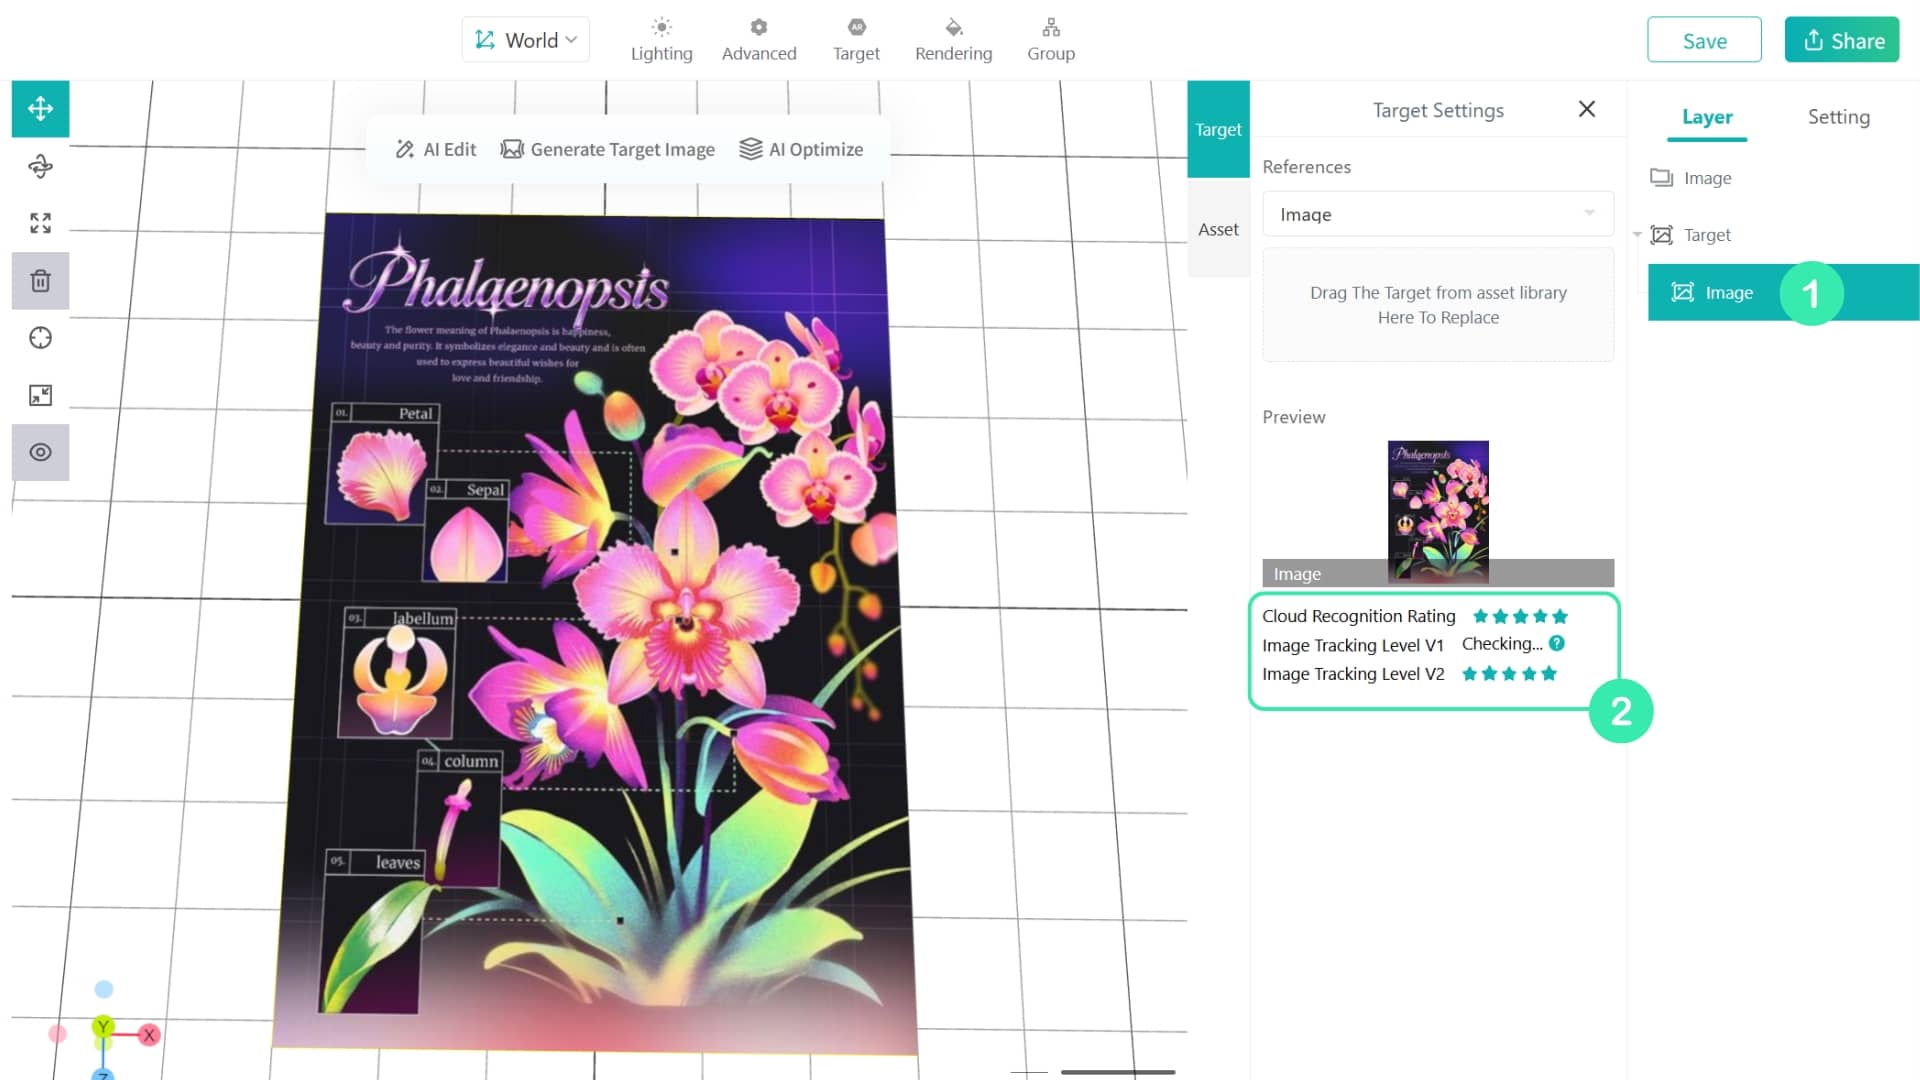Click the focus target crosshair icon

(x=40, y=338)
